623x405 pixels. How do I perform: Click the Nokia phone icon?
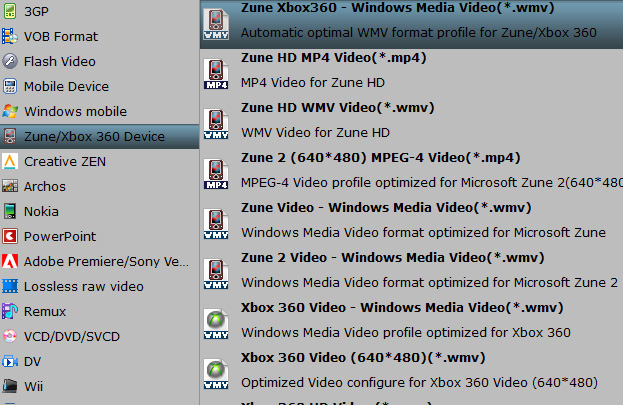pyautogui.click(x=10, y=211)
